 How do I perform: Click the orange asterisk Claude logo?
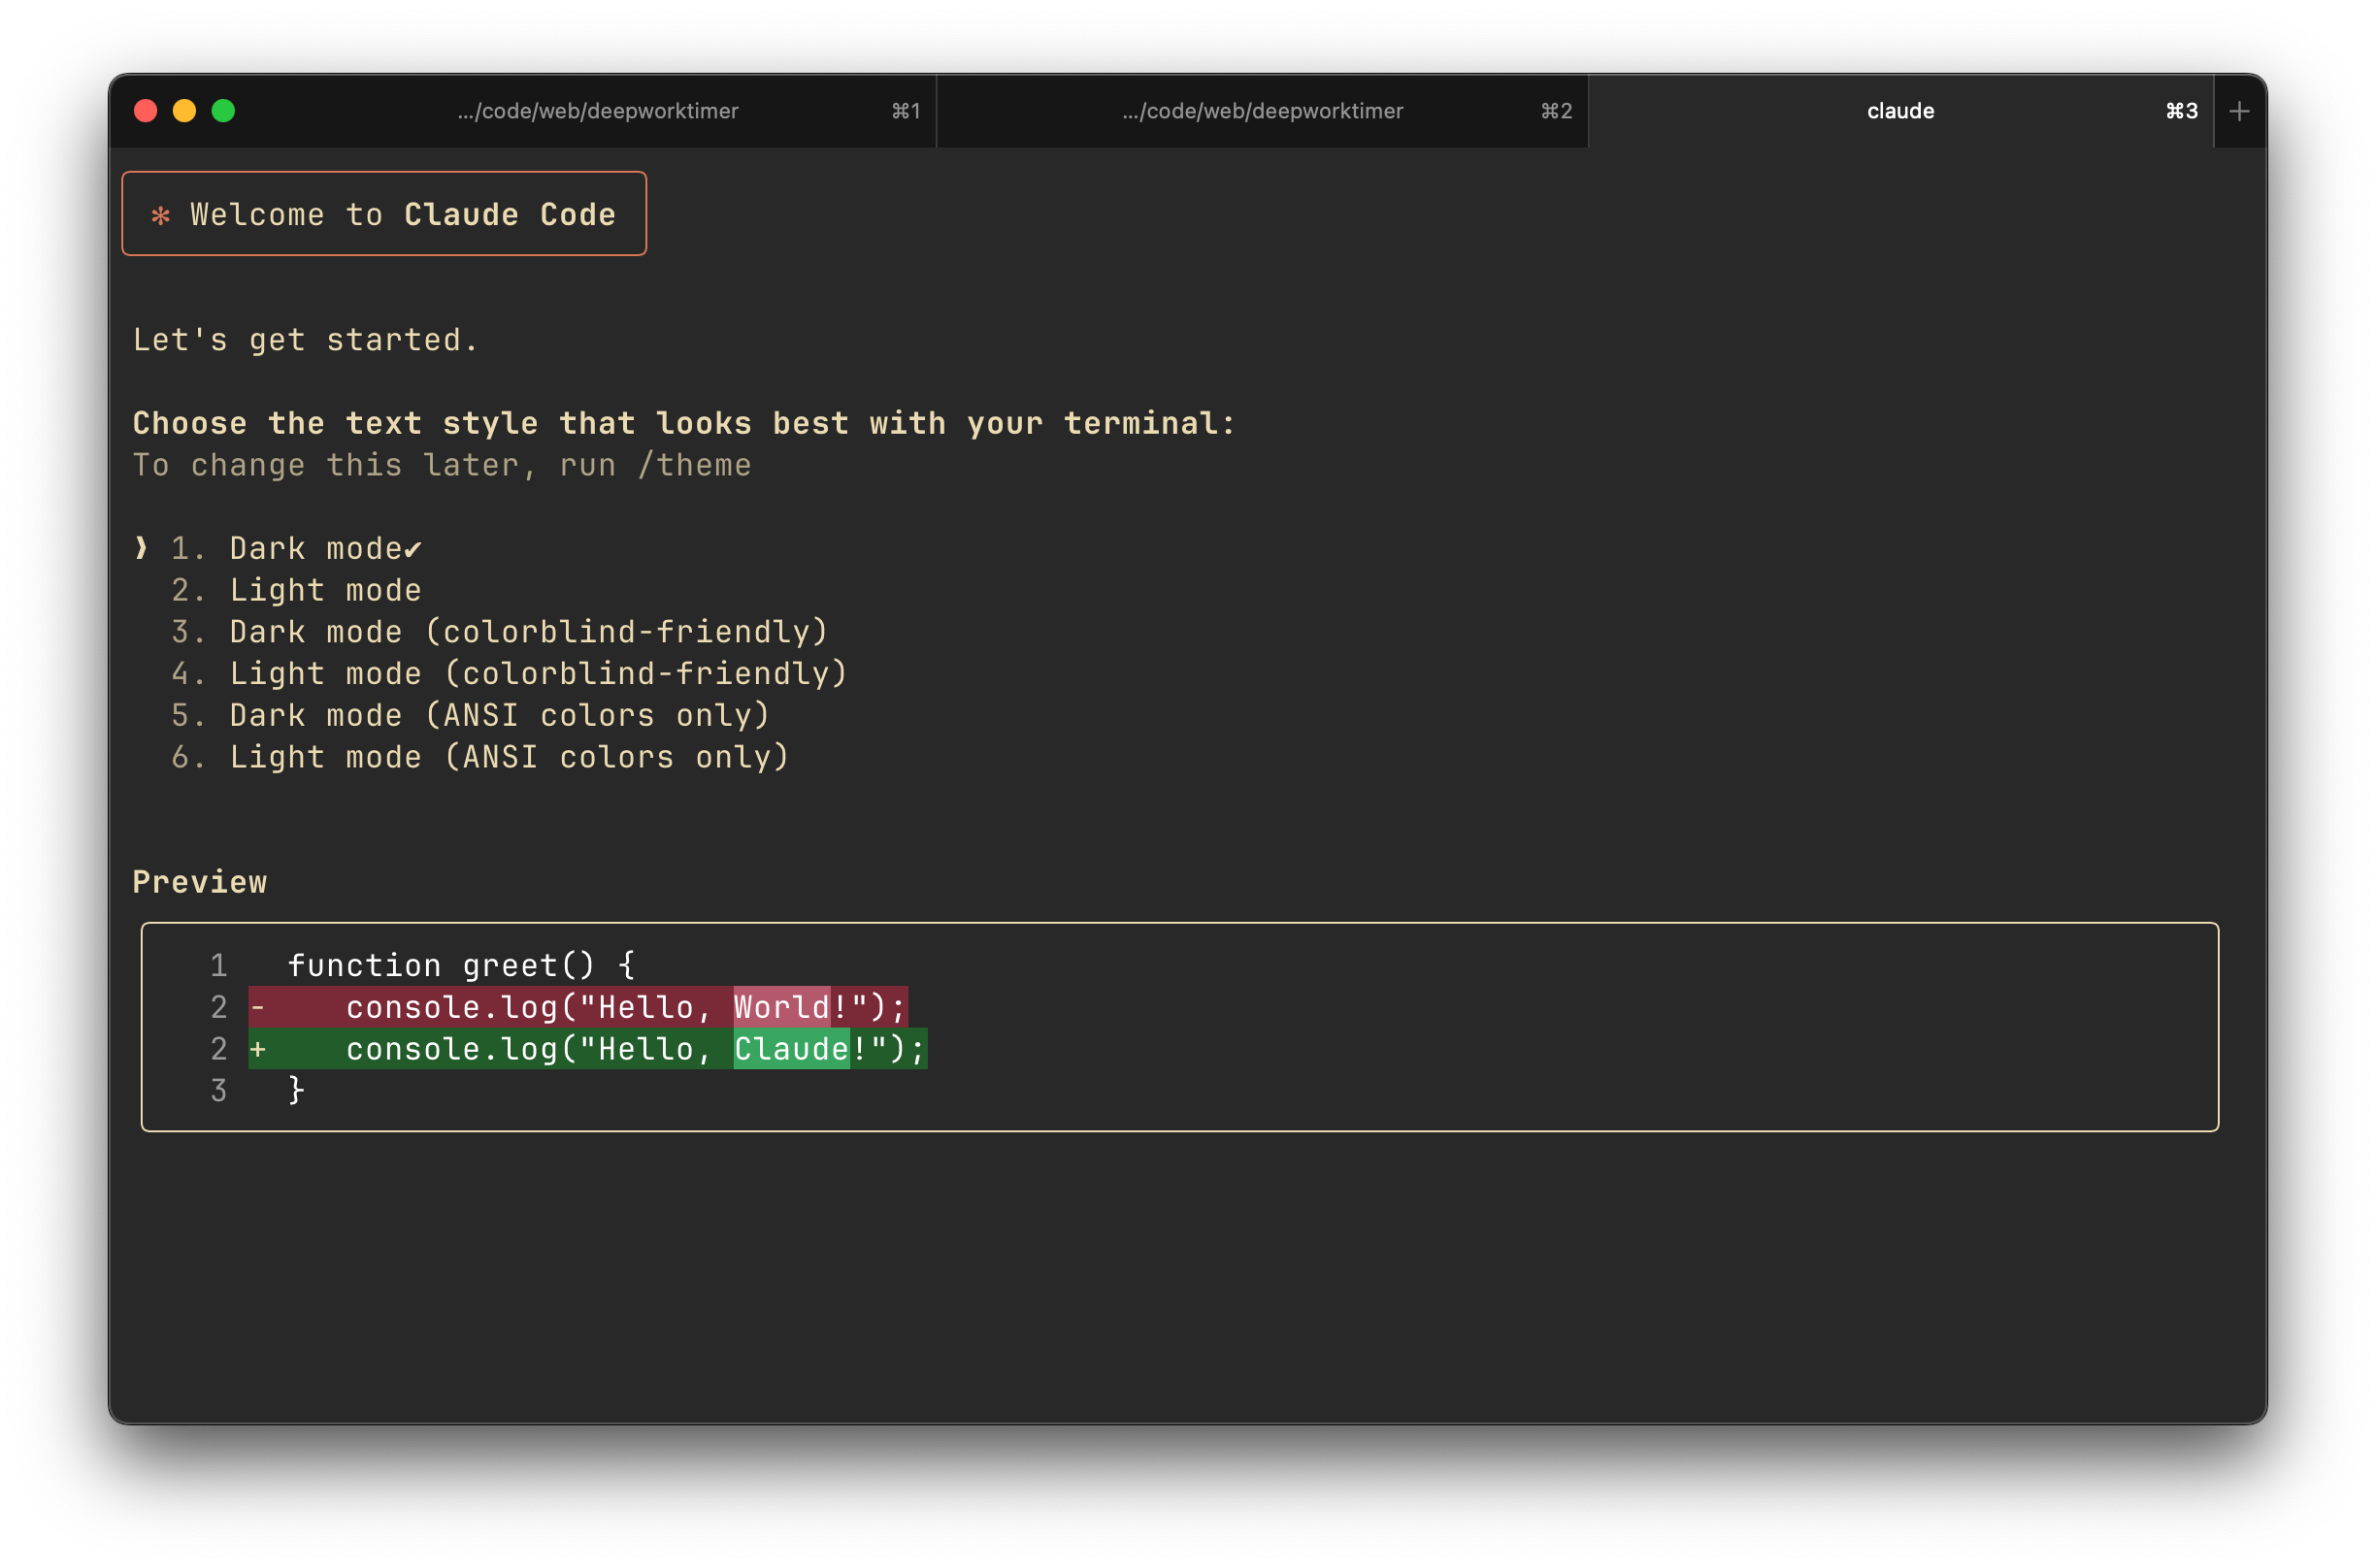tap(160, 215)
